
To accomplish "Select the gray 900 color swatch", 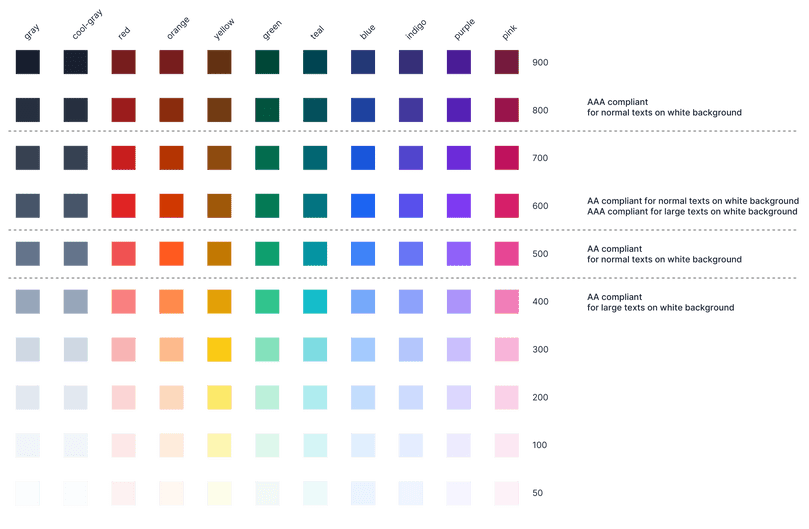I will (x=28, y=62).
